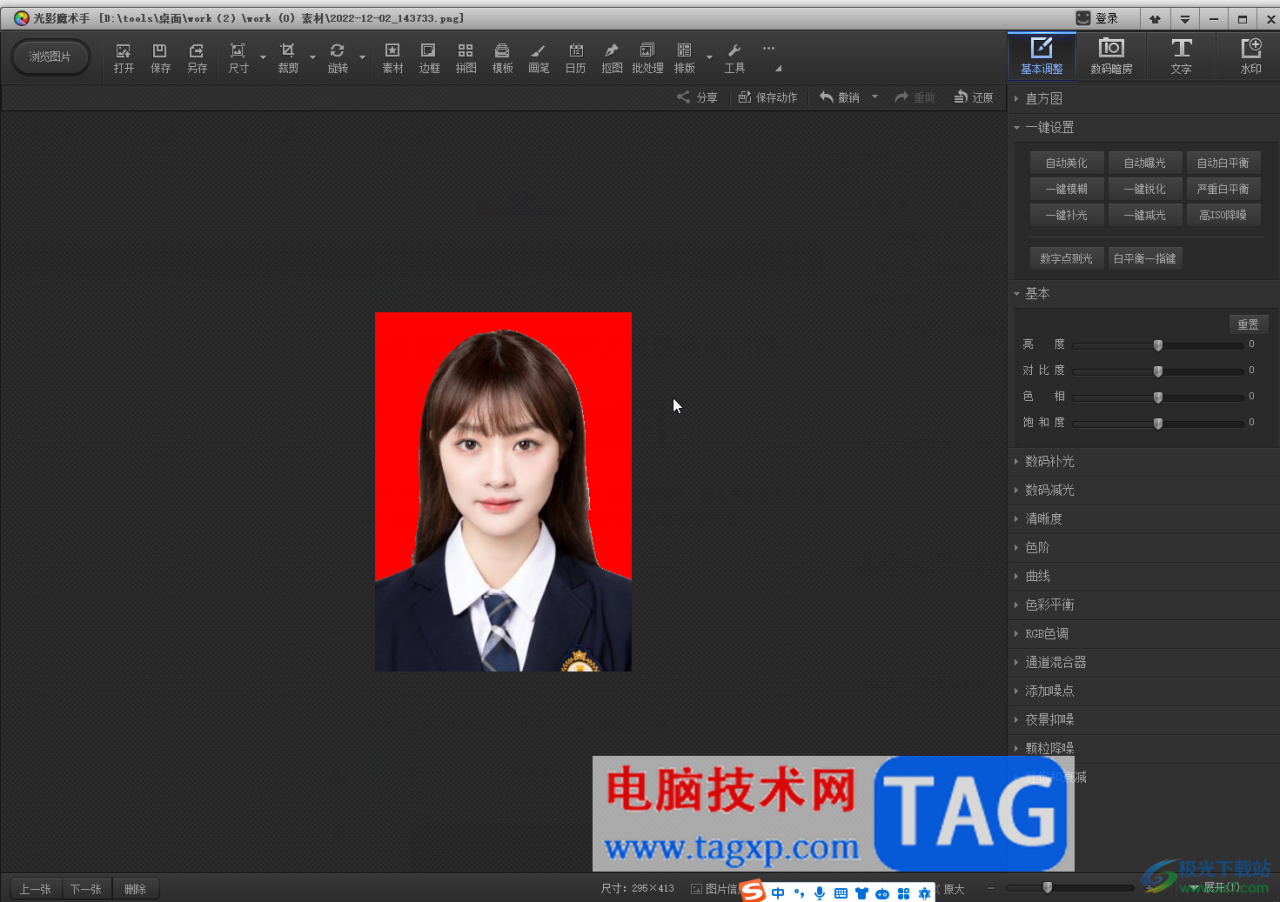Adjust the 亮度 brightness slider
The width and height of the screenshot is (1280, 902).
click(1158, 345)
